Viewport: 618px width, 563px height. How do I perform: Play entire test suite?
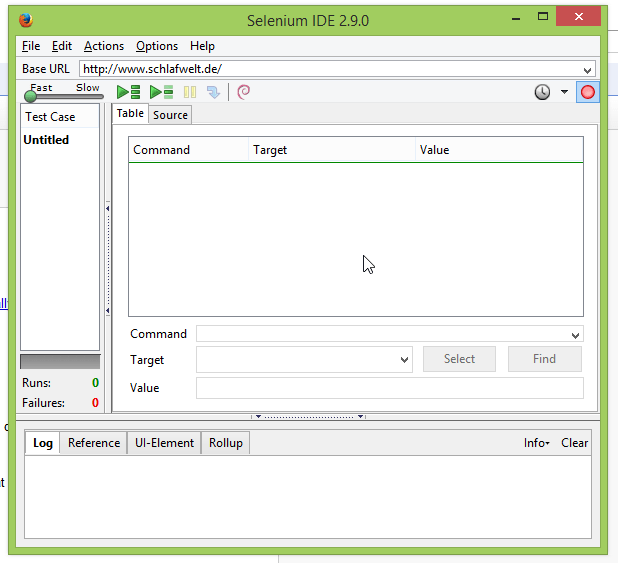coord(128,92)
